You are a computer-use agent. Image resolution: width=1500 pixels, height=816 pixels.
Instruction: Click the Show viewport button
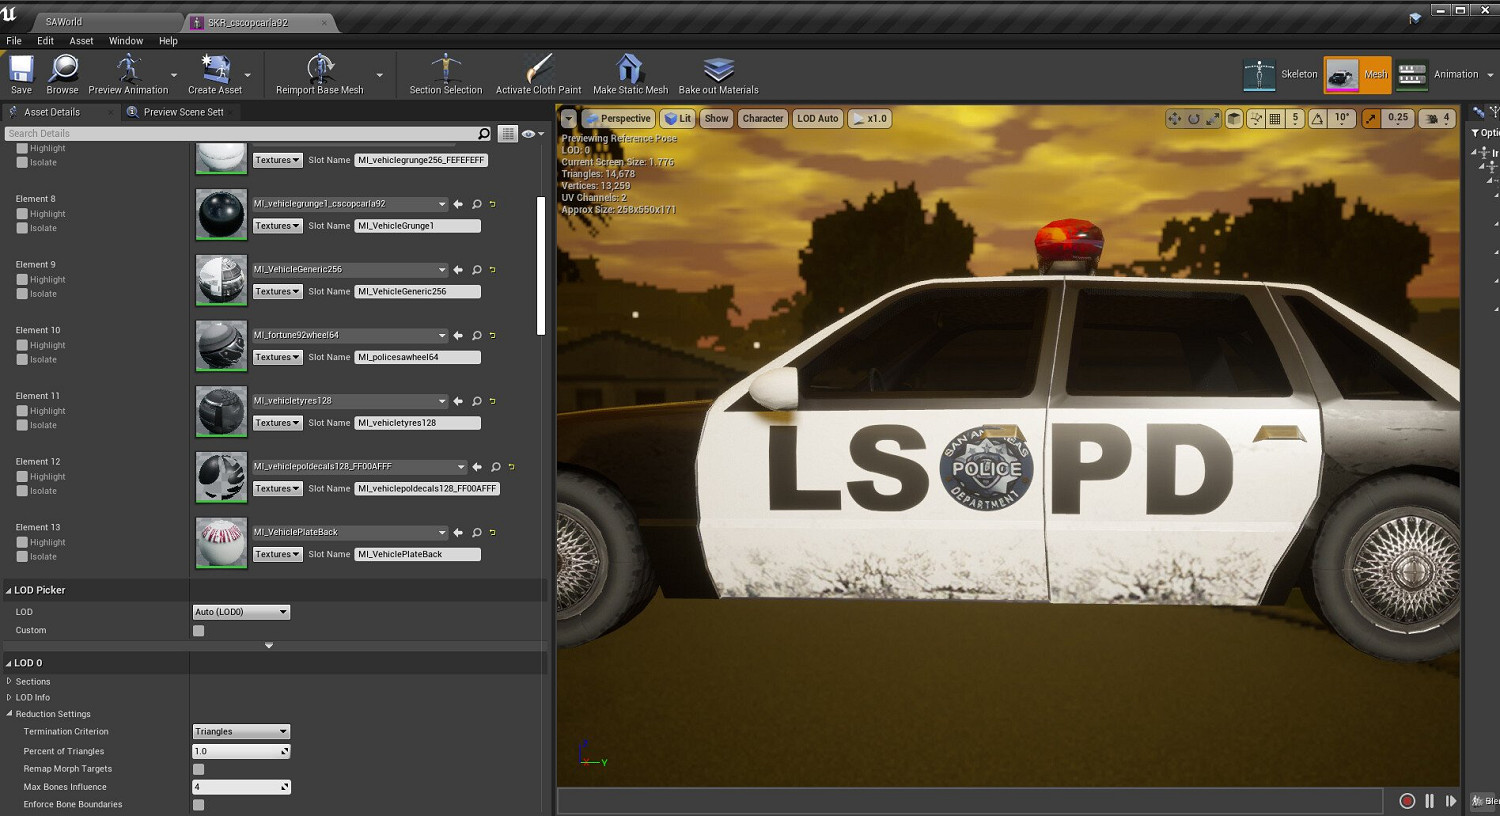tap(716, 118)
